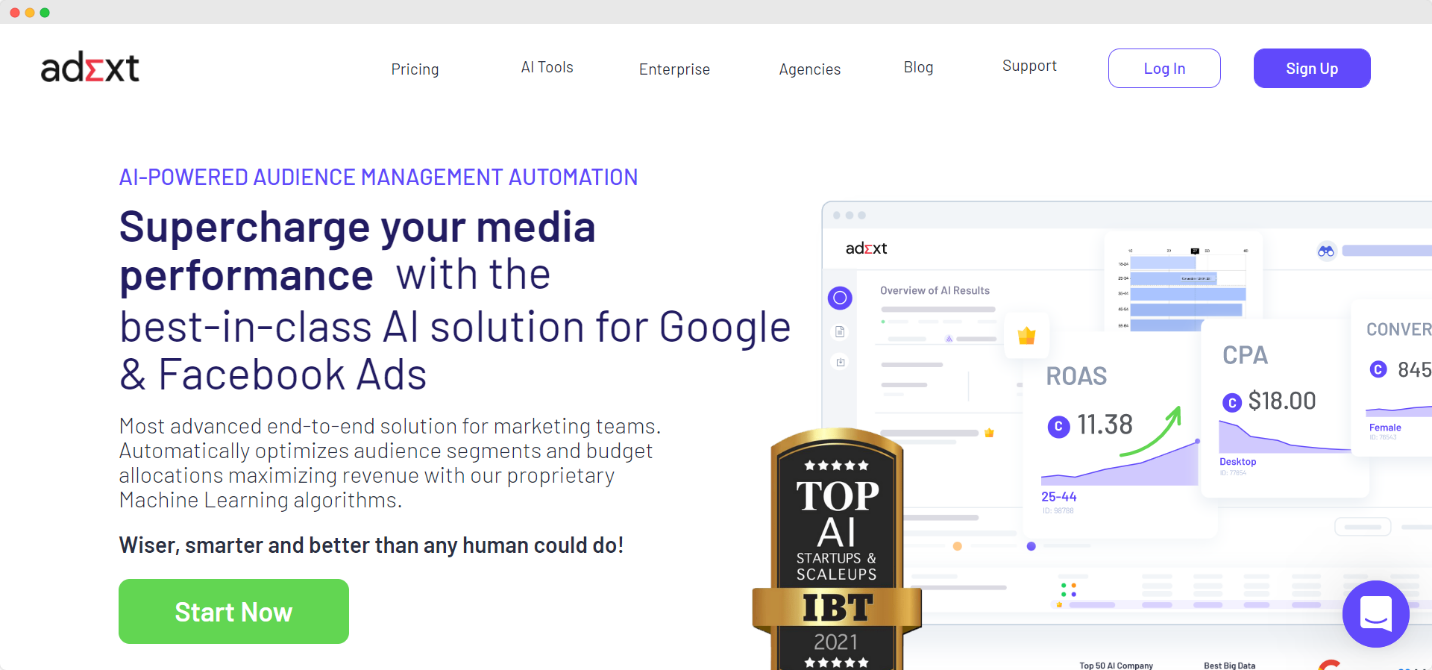This screenshot has width=1432, height=670.
Task: Go to the Enterprise section
Action: pos(674,69)
